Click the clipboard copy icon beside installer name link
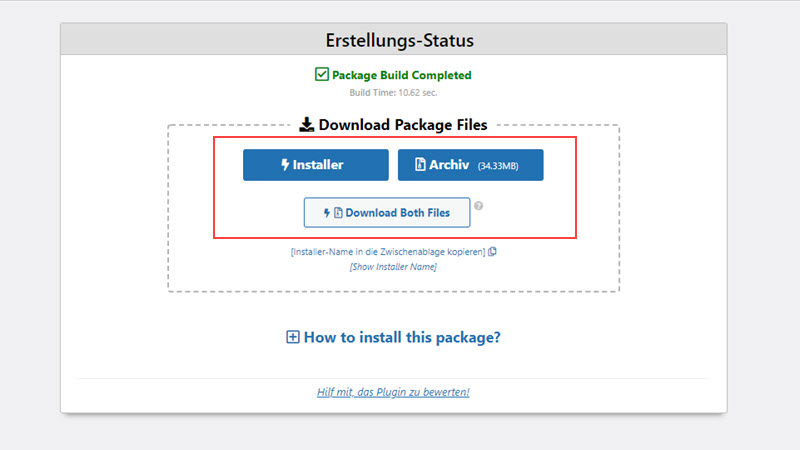Viewport: 800px width, 450px height. pos(492,252)
